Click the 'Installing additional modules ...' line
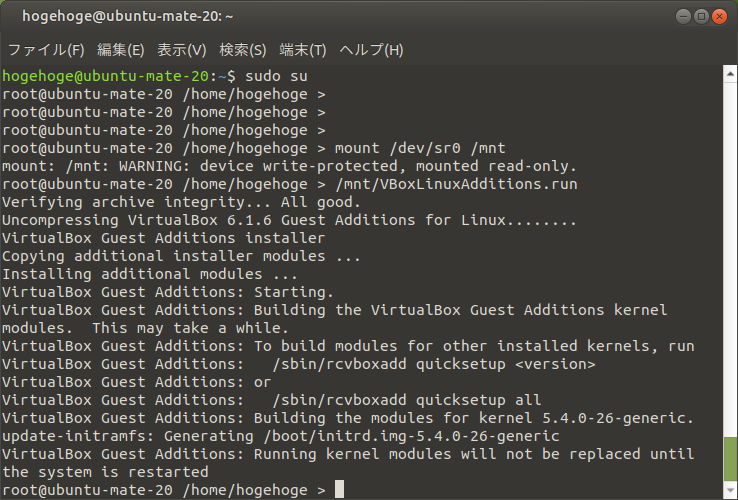 click(x=150, y=274)
